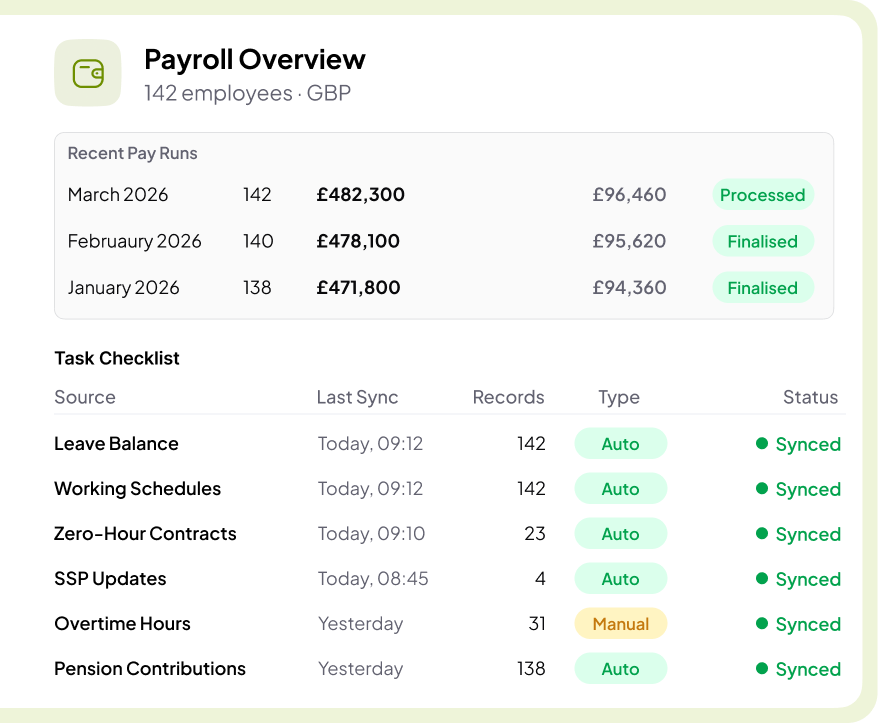Click the Finalised badge for Februaury 2026
Viewport: 878px width, 723px height.
tap(762, 241)
